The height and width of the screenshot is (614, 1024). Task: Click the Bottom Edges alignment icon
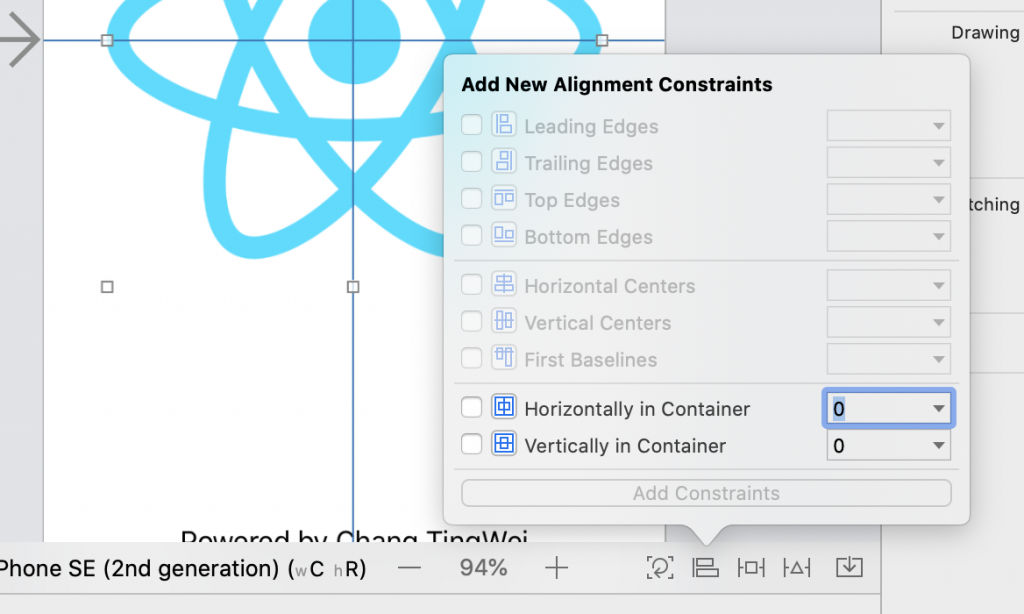point(504,234)
